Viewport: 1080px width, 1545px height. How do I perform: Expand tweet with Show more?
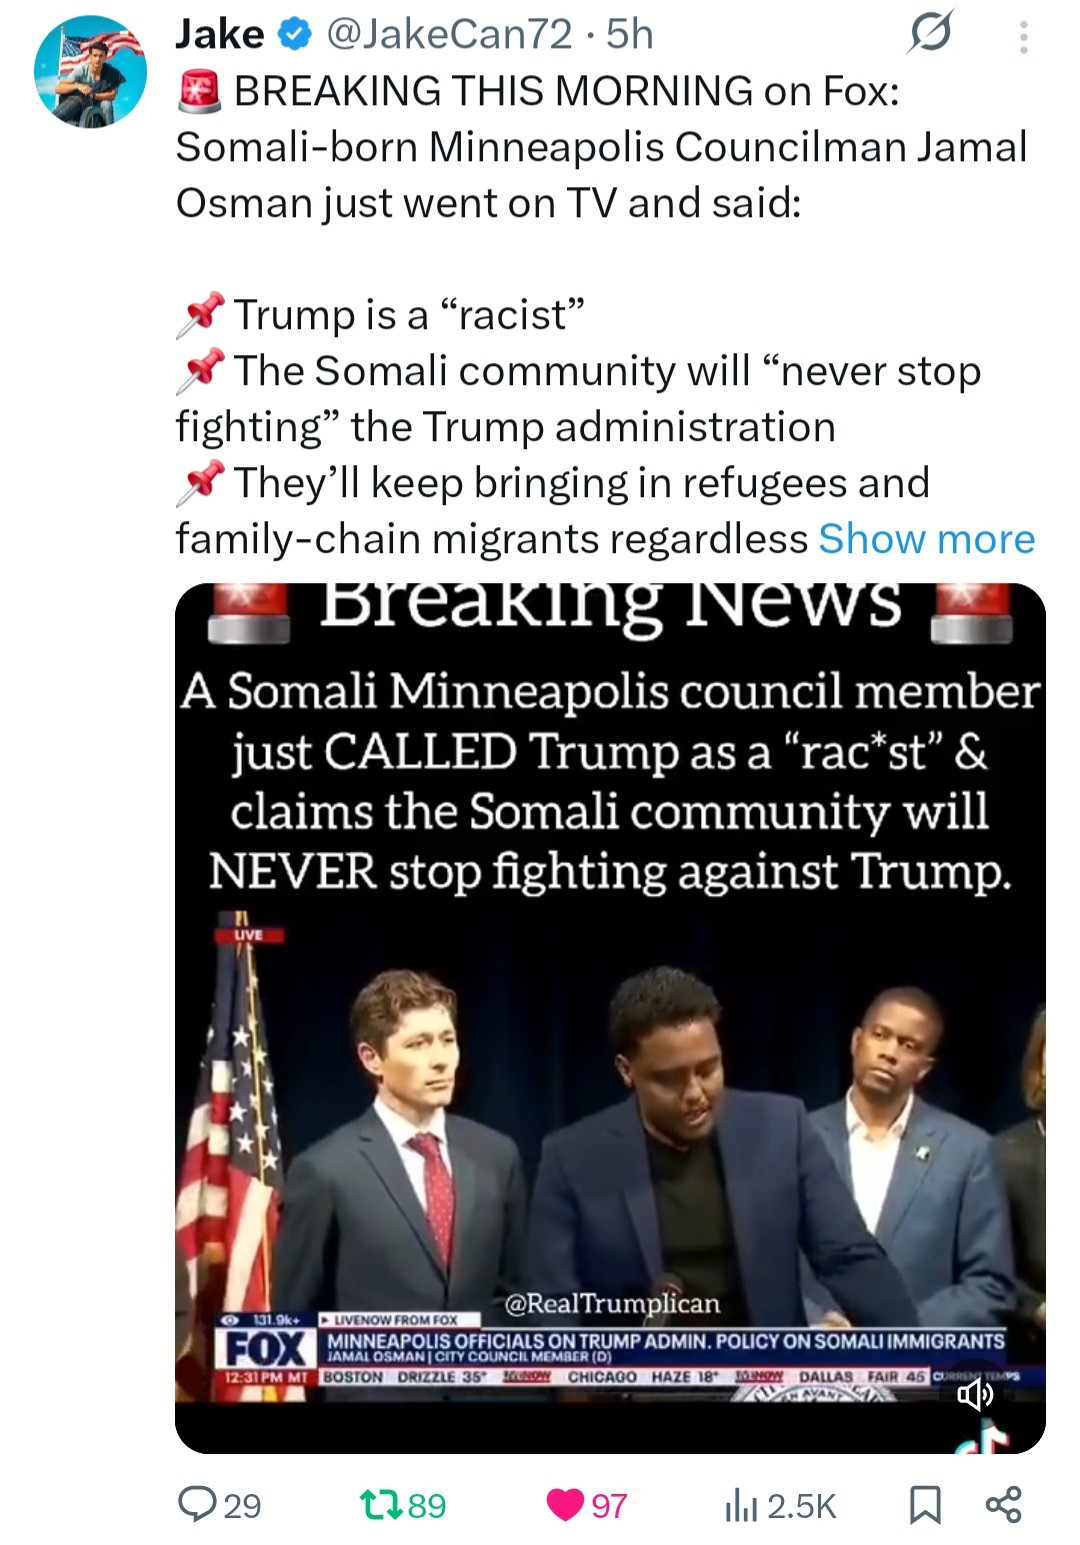pos(926,539)
